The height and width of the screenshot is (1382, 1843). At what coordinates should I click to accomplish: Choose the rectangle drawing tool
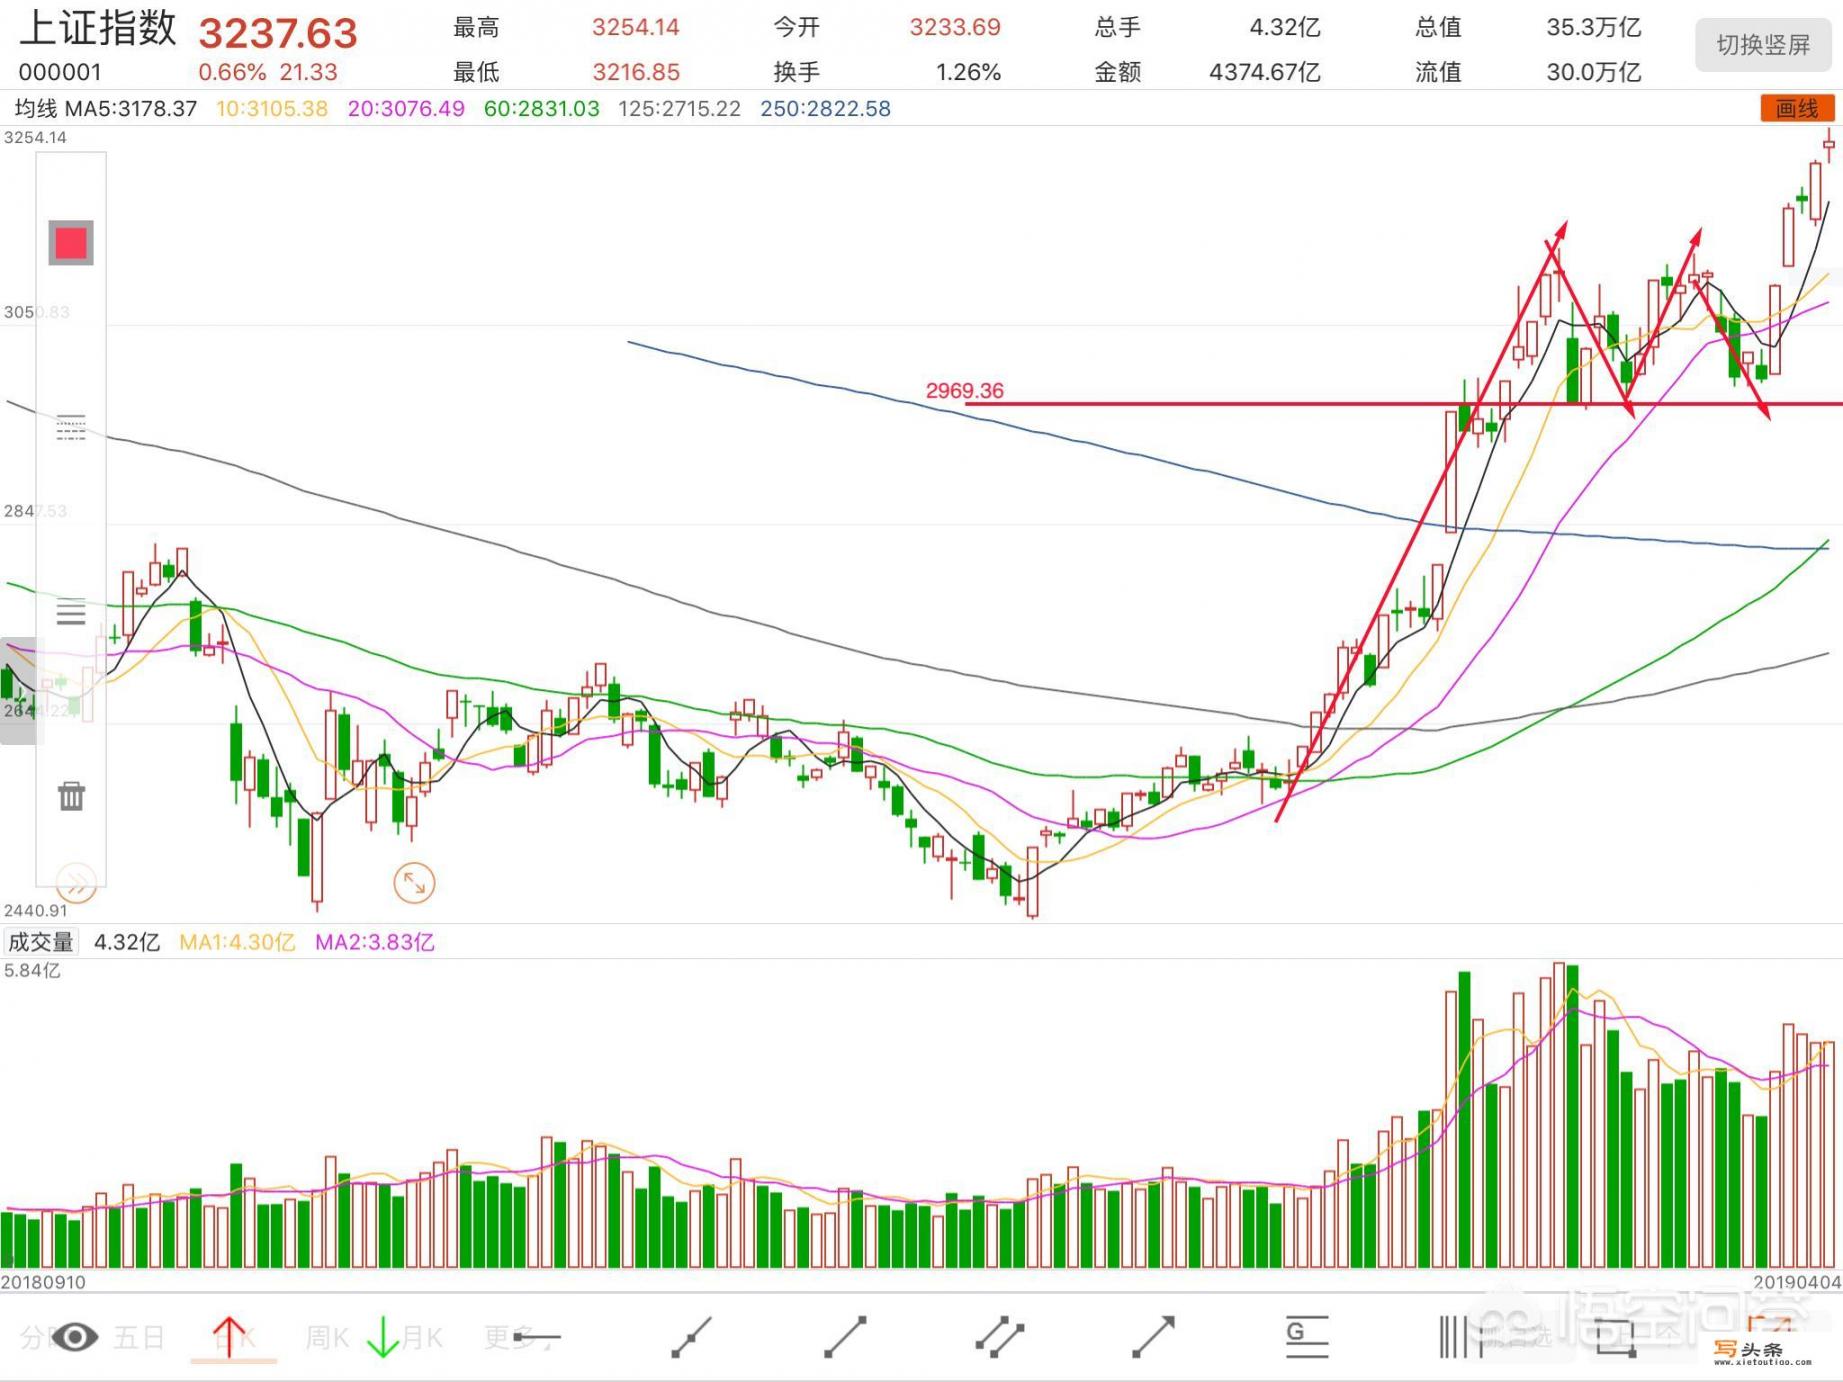tap(1614, 1337)
